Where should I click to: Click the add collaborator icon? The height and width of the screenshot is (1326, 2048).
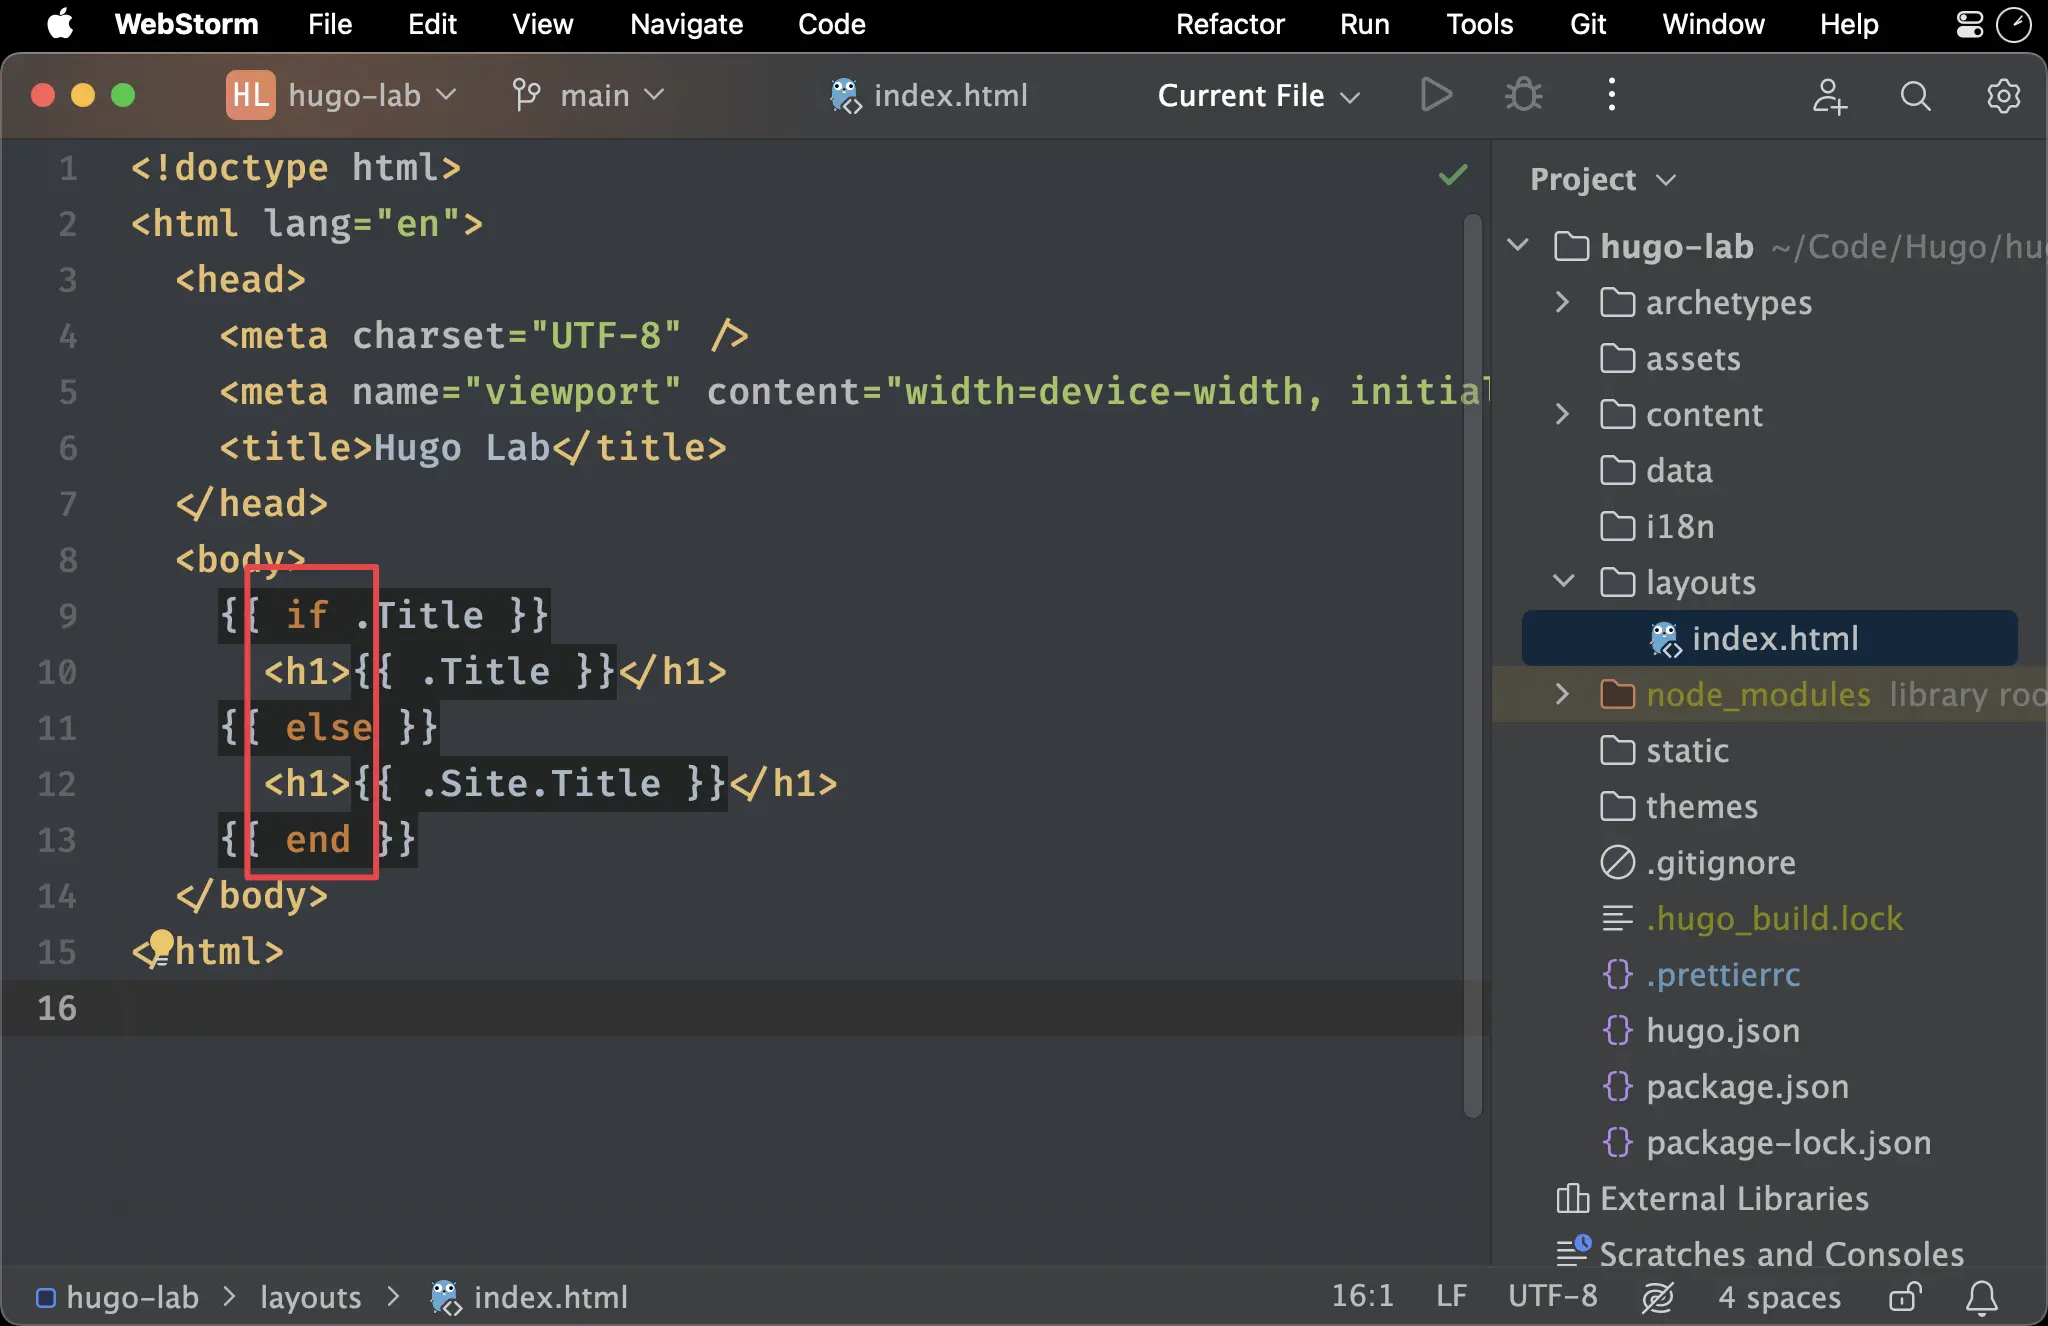(x=1829, y=96)
